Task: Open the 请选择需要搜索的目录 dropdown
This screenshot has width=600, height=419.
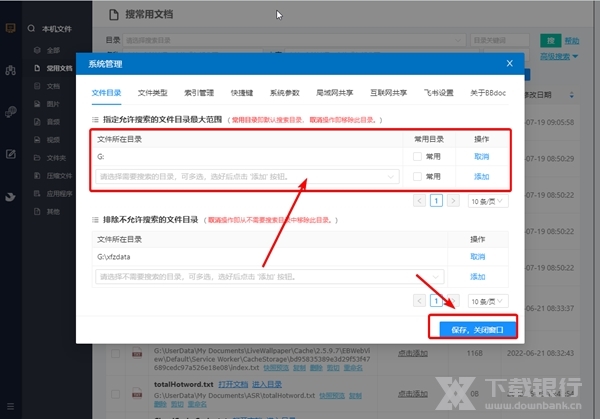Action: point(247,177)
